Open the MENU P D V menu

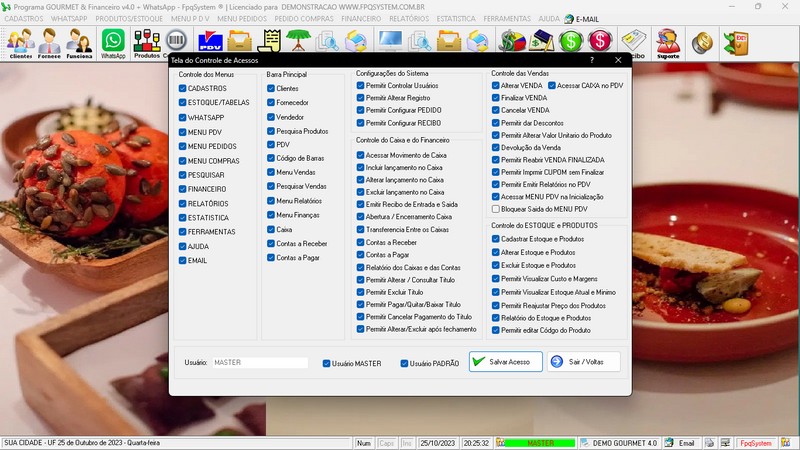(x=190, y=19)
